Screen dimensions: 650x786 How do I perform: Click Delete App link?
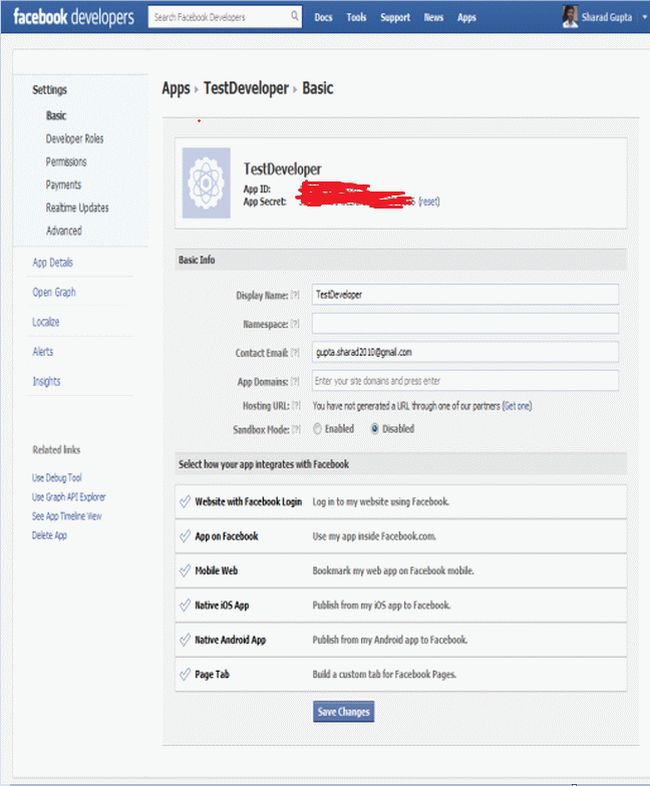point(49,535)
